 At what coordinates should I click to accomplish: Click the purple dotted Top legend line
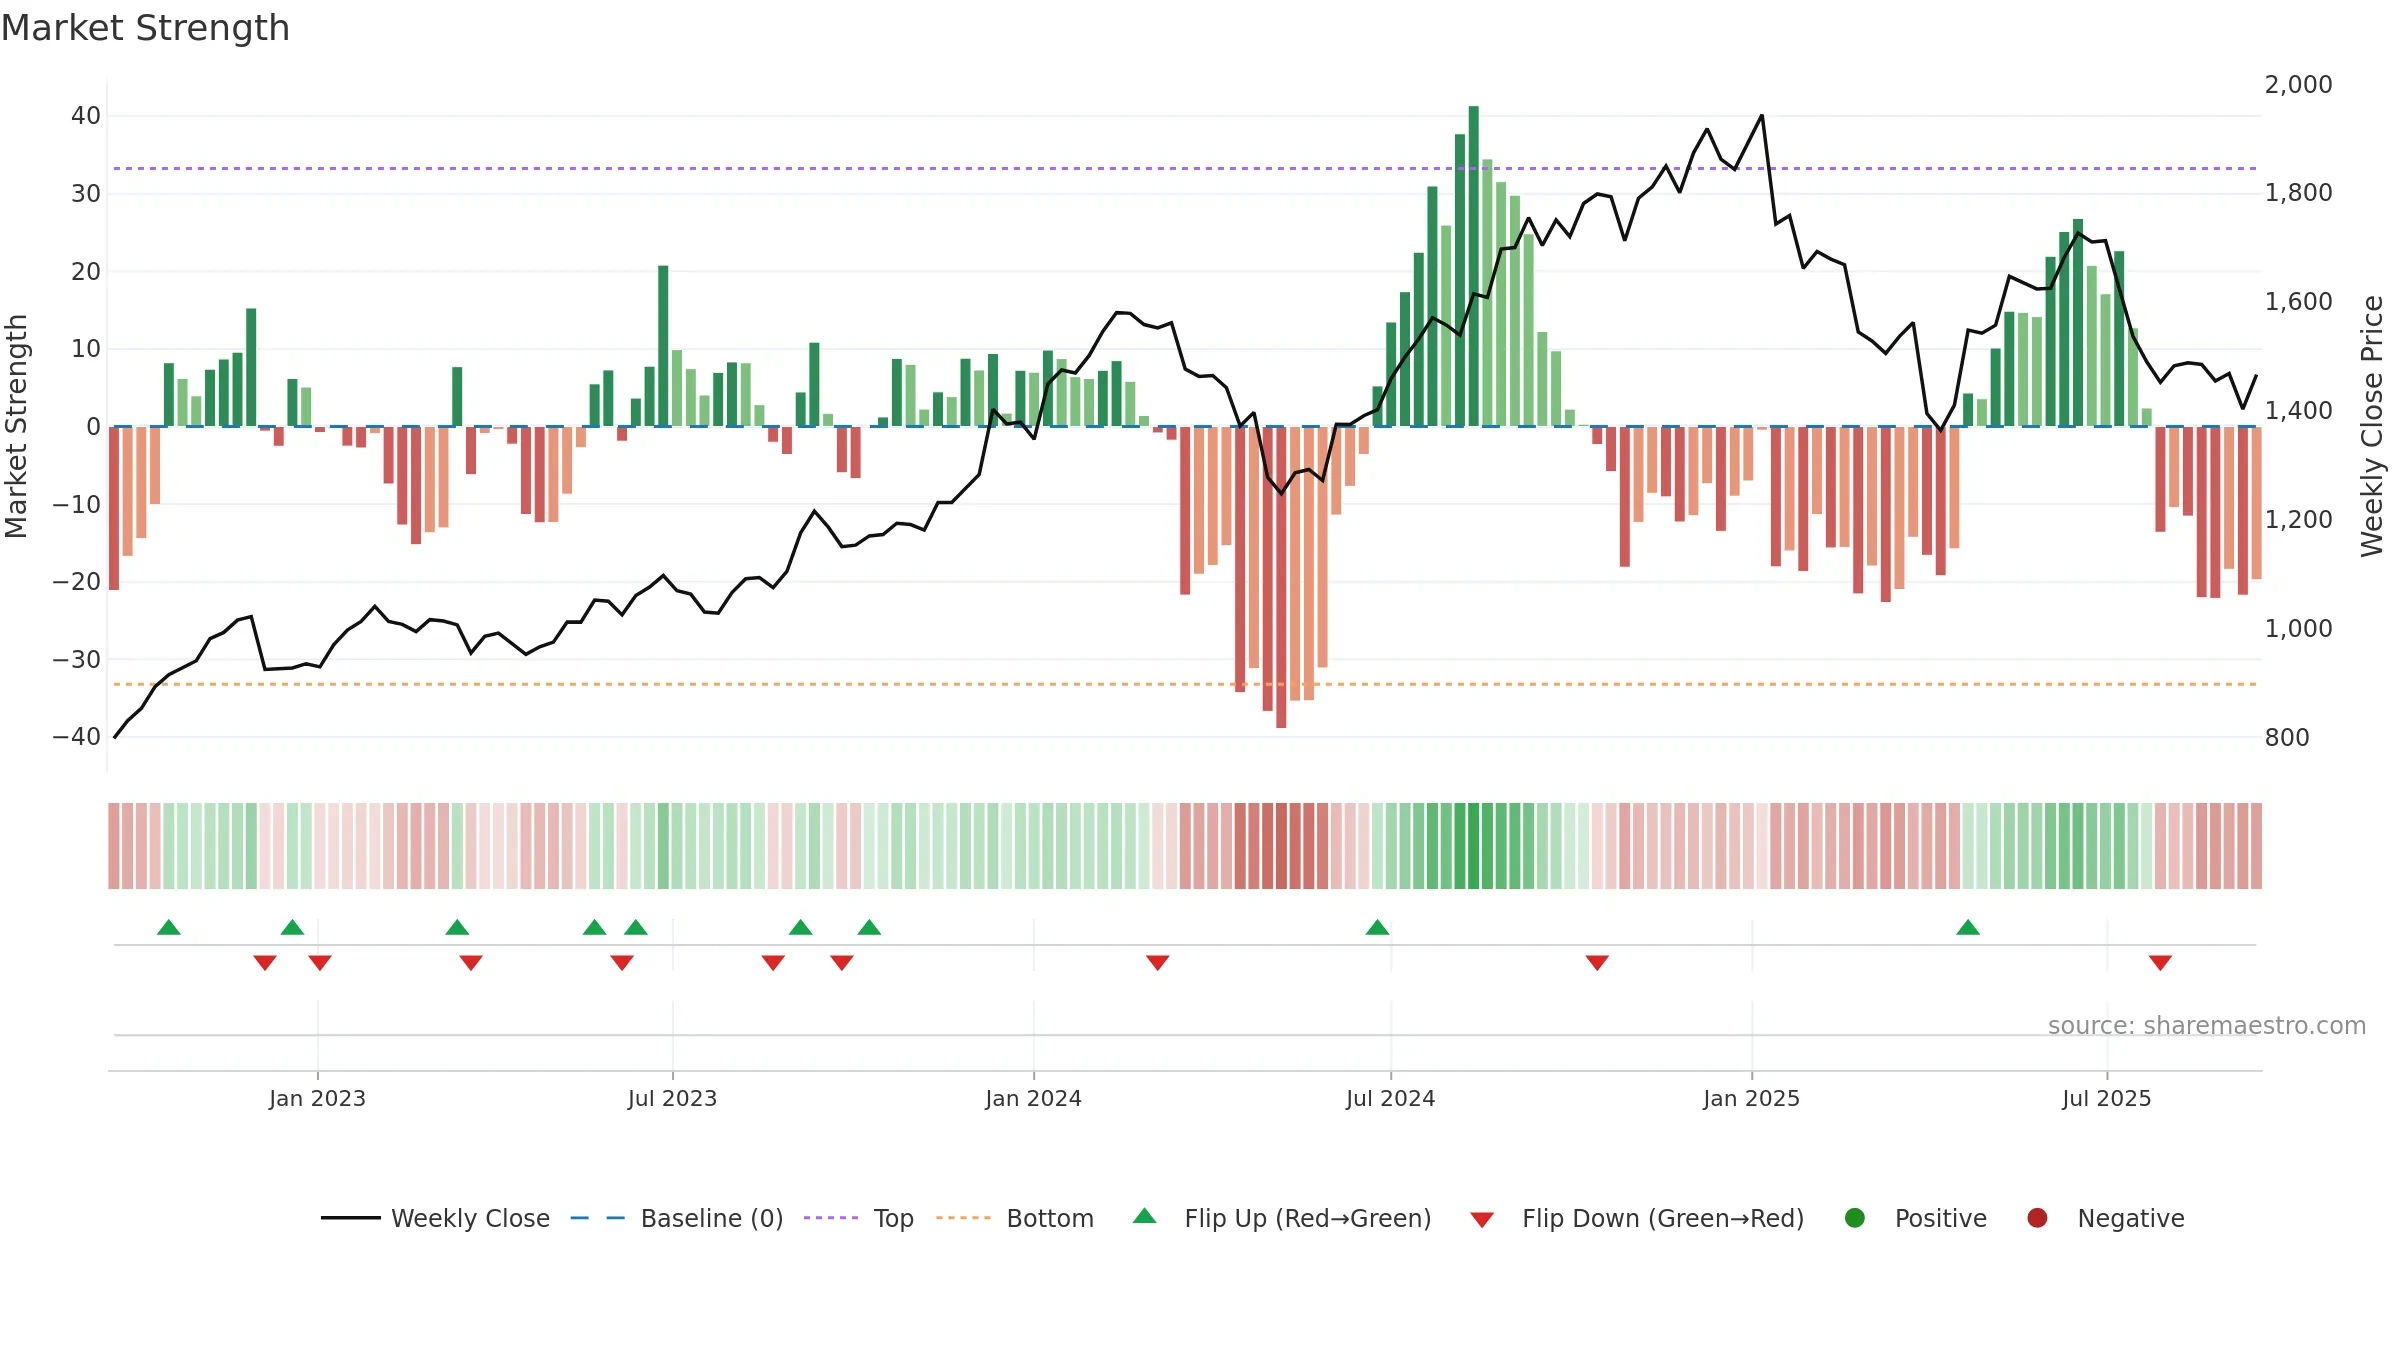pos(831,1218)
